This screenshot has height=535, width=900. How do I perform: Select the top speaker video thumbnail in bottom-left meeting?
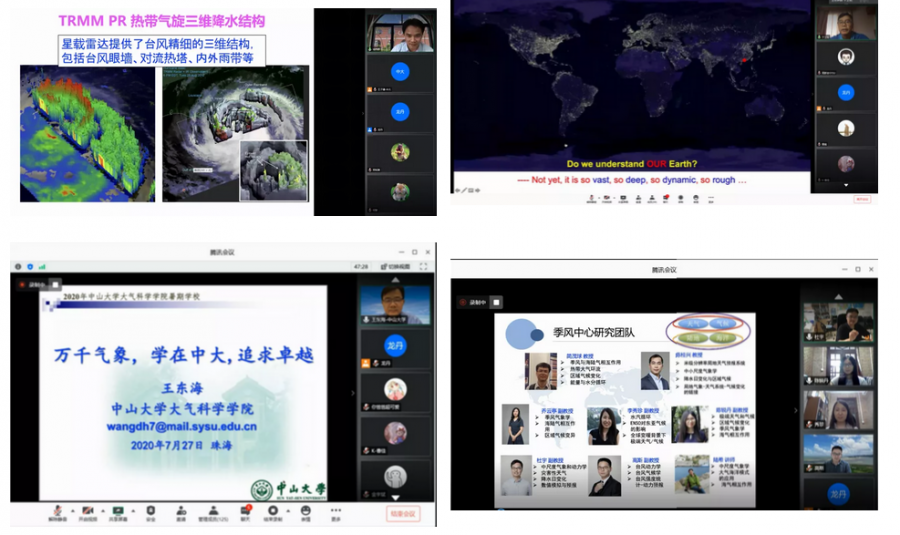coord(394,303)
